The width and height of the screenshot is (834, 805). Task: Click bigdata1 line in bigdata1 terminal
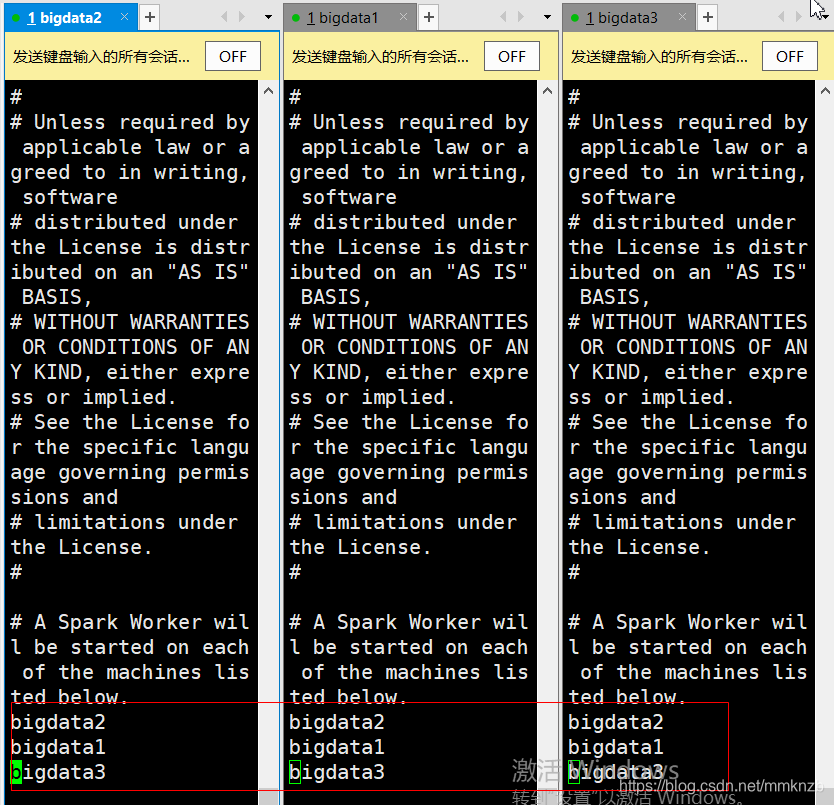337,748
